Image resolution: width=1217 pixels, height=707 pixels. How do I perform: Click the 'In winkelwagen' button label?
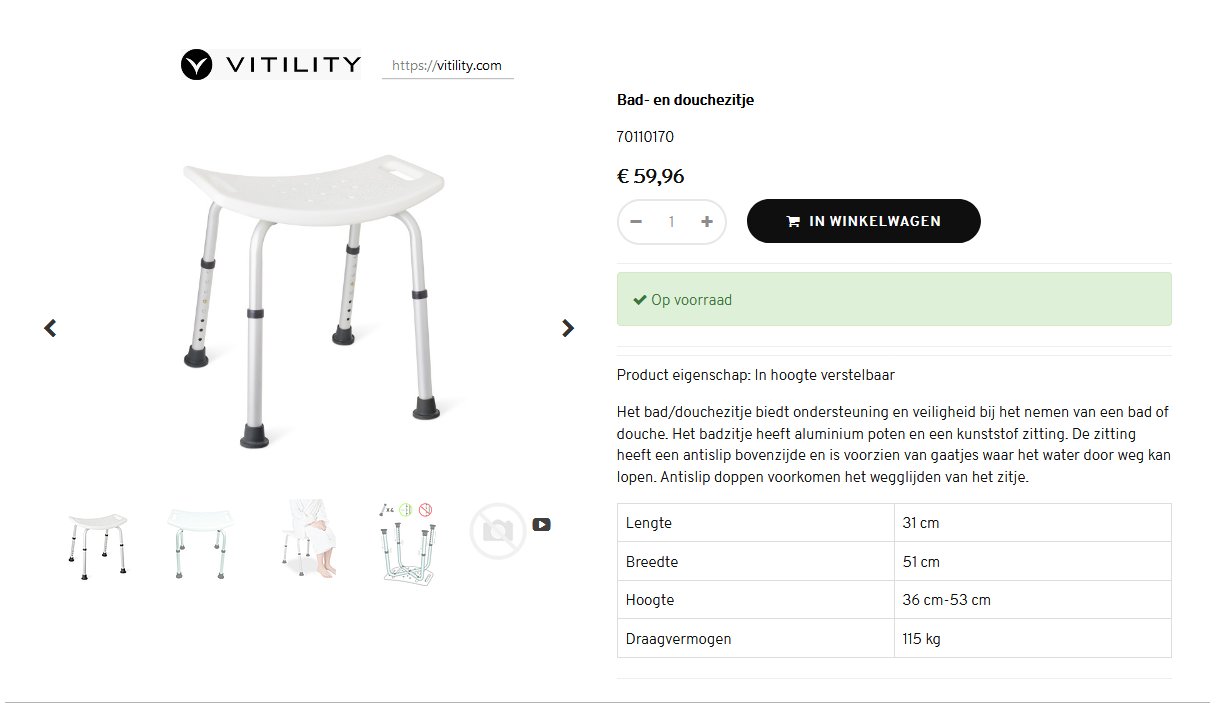[x=875, y=222]
